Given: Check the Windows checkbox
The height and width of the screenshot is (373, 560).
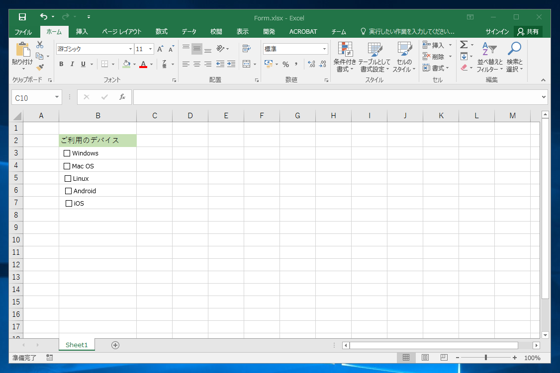Looking at the screenshot, I should pyautogui.click(x=66, y=153).
